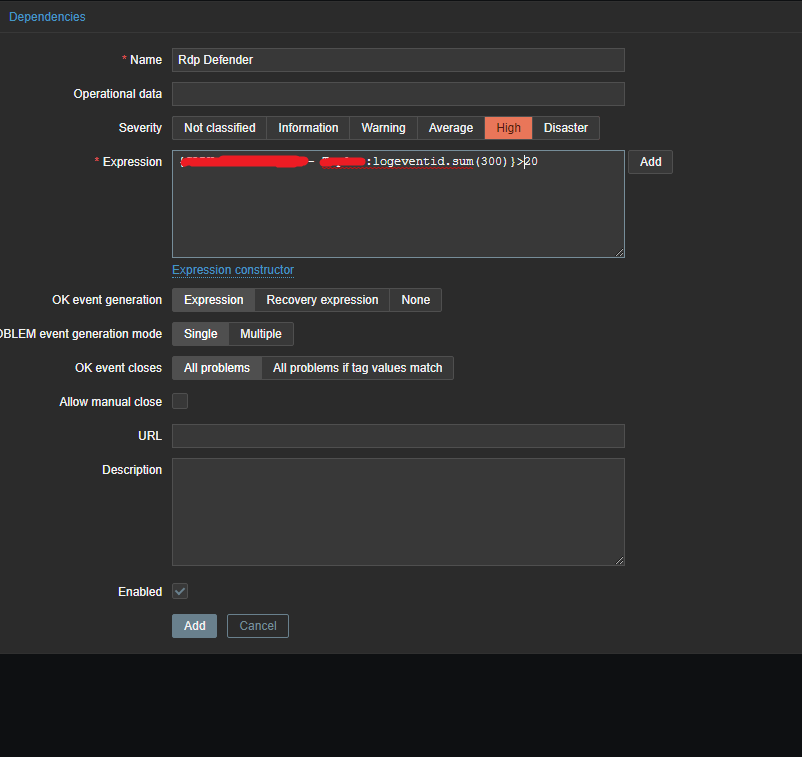Set OK event generation to None
This screenshot has width=802, height=757.
pos(415,300)
